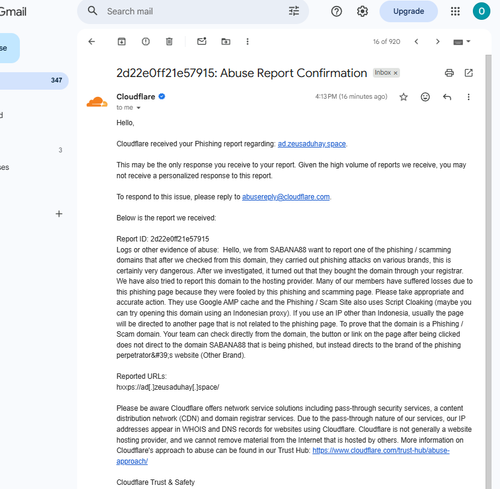This screenshot has height=489, width=500.
Task: Click the Gmail logo
Action: 13,12
